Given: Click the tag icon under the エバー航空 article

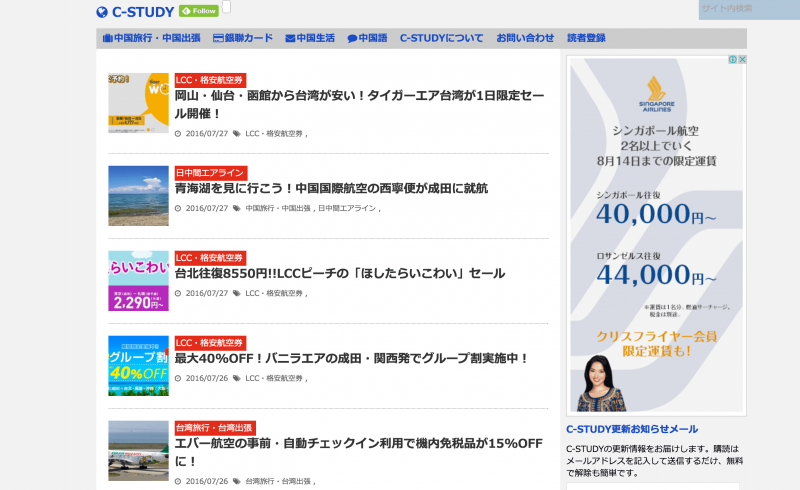Looking at the screenshot, I should tap(237, 481).
